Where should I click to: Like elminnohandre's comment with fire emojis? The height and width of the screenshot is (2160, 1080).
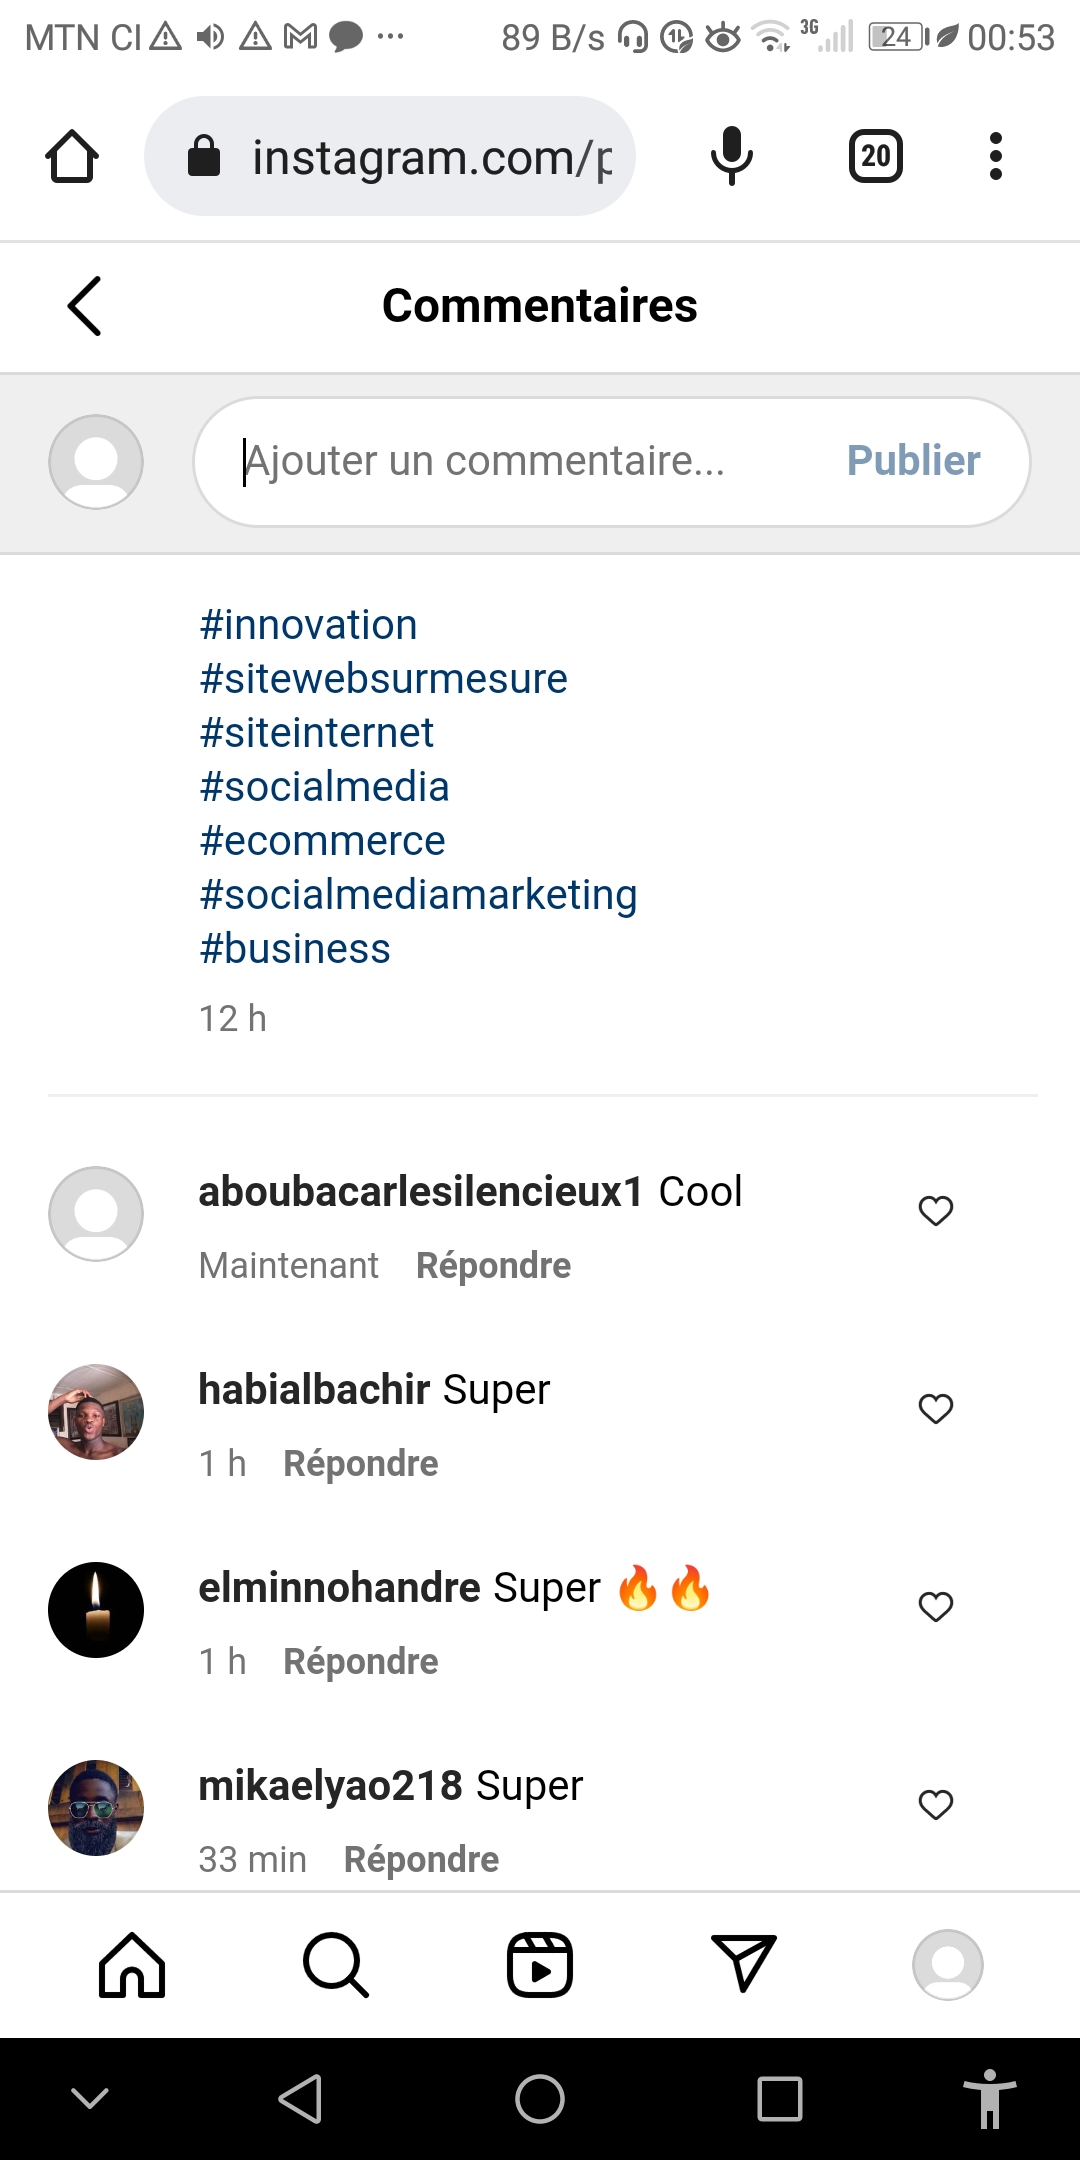click(x=936, y=1607)
